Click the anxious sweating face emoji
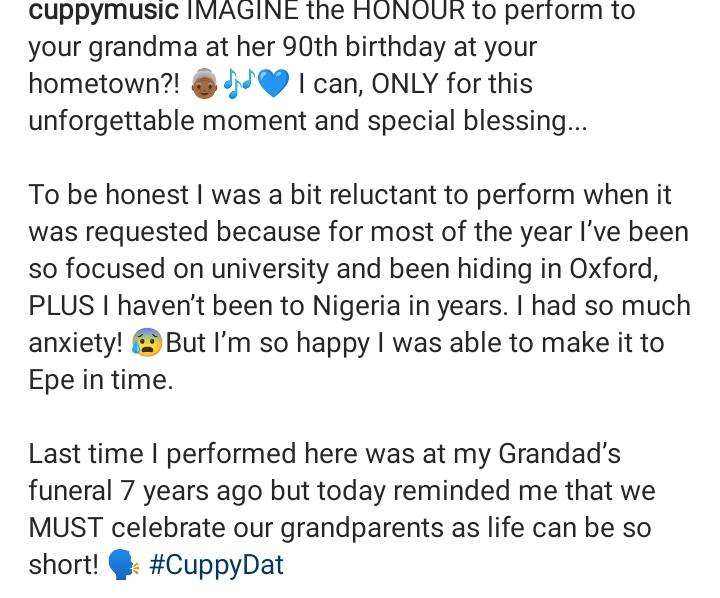The height and width of the screenshot is (598, 720). 147,343
